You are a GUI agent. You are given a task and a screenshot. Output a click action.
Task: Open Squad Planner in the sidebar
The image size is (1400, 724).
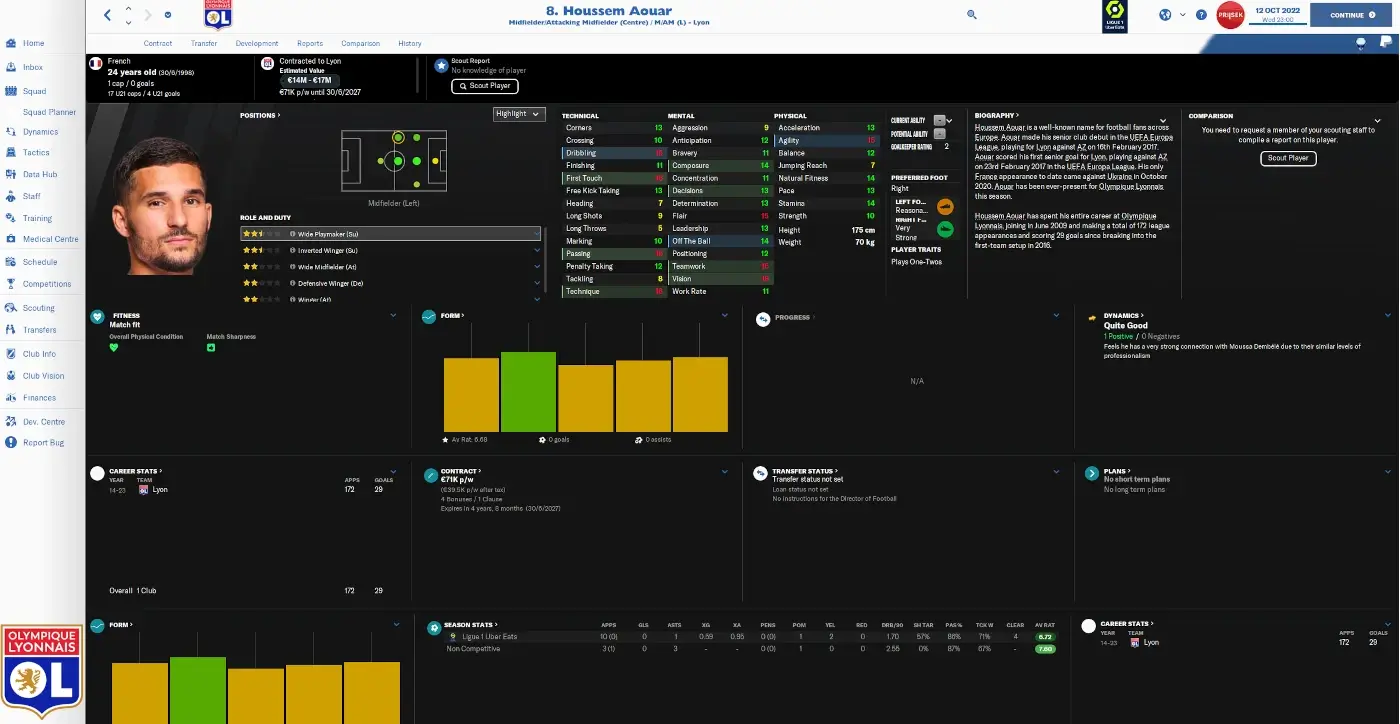coord(49,112)
